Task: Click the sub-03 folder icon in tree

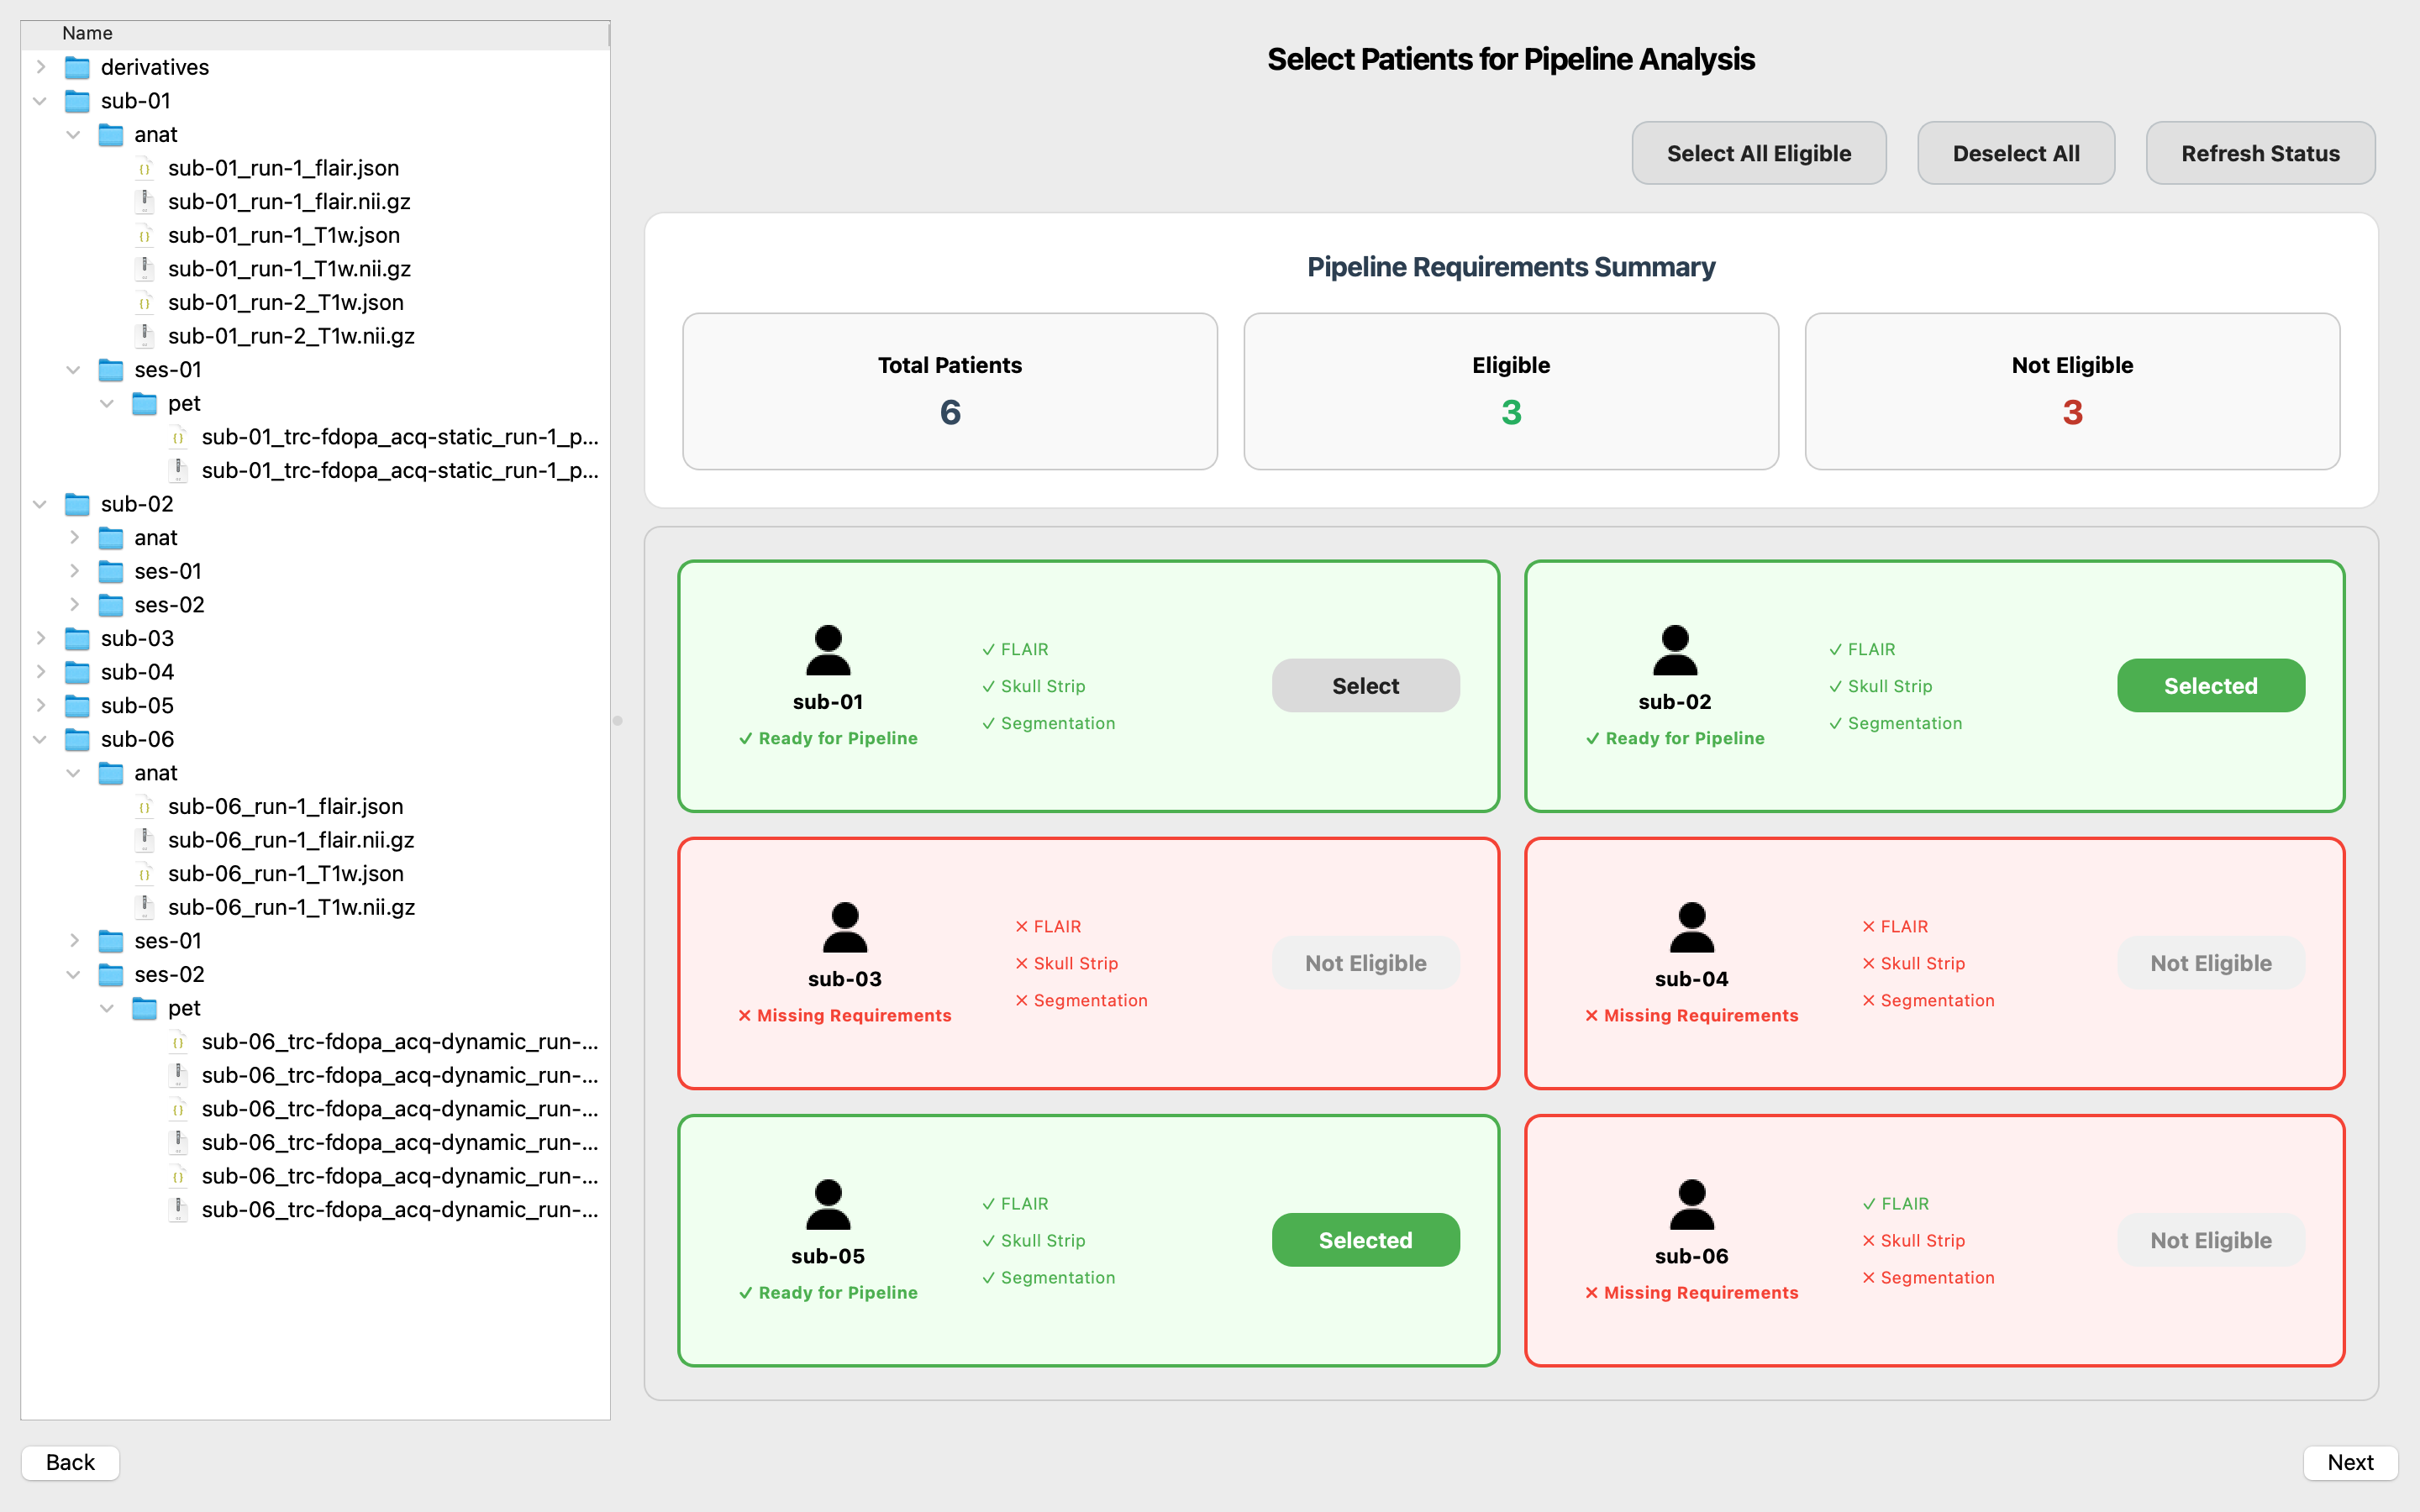Action: (x=77, y=638)
